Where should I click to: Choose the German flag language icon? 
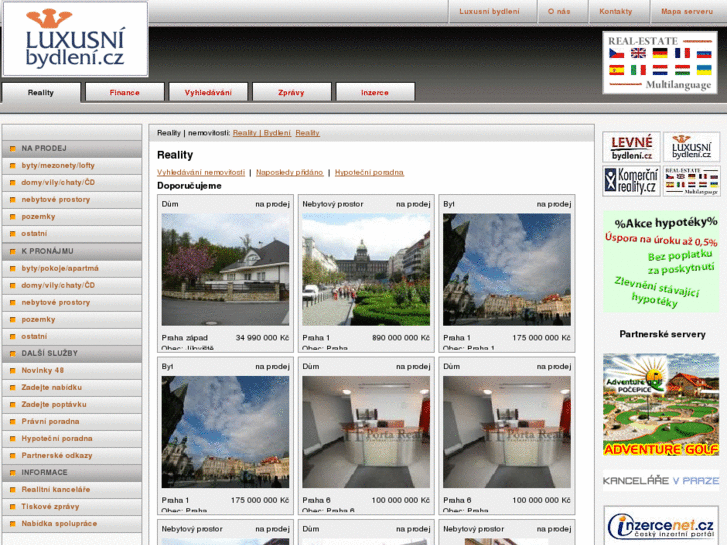point(660,54)
